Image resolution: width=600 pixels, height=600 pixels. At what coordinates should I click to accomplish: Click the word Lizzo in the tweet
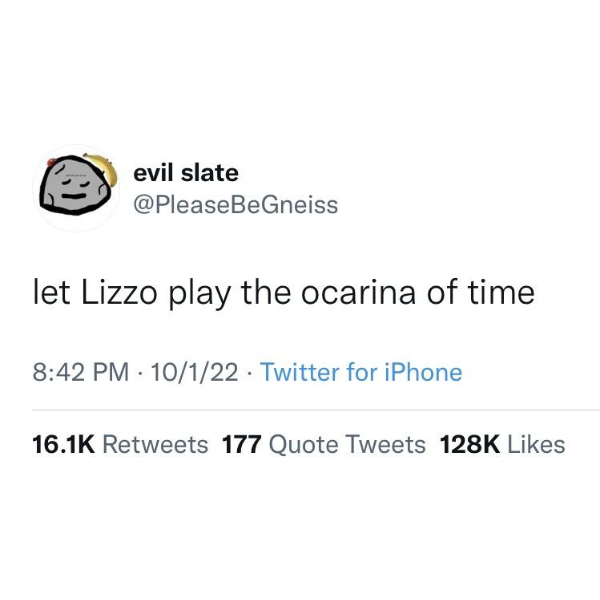click(x=119, y=293)
